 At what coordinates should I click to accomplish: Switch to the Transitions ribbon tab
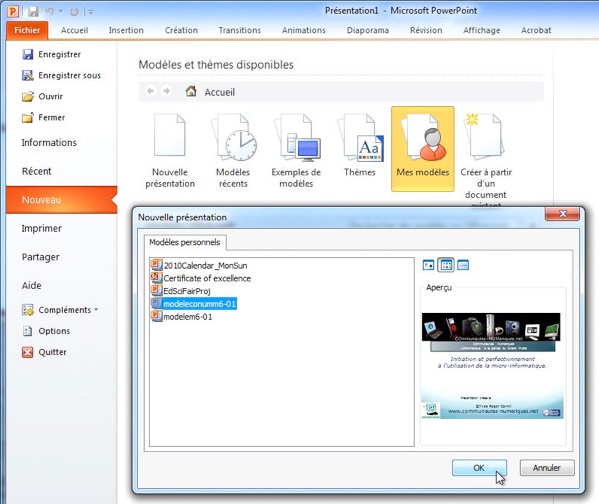coord(240,30)
